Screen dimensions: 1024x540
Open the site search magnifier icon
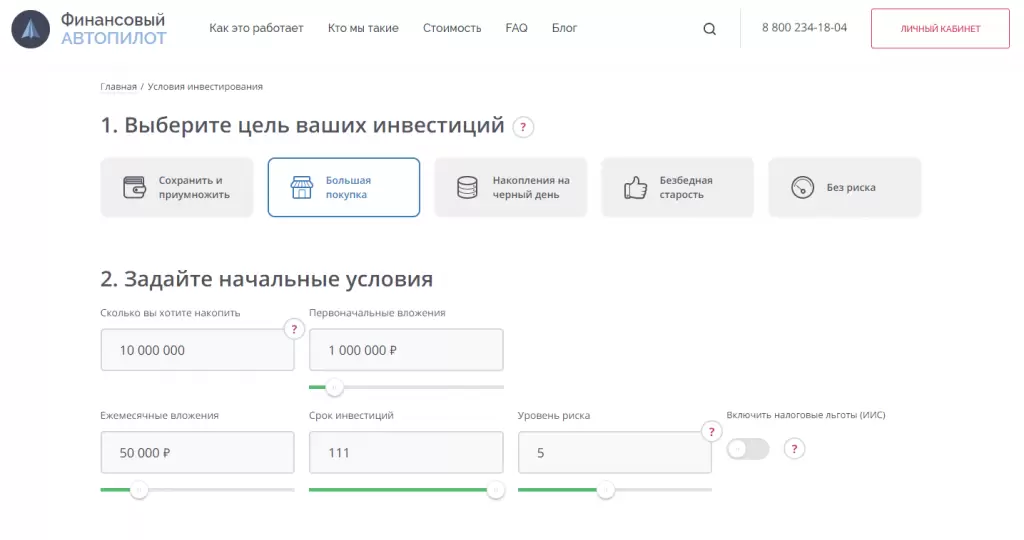pos(710,29)
